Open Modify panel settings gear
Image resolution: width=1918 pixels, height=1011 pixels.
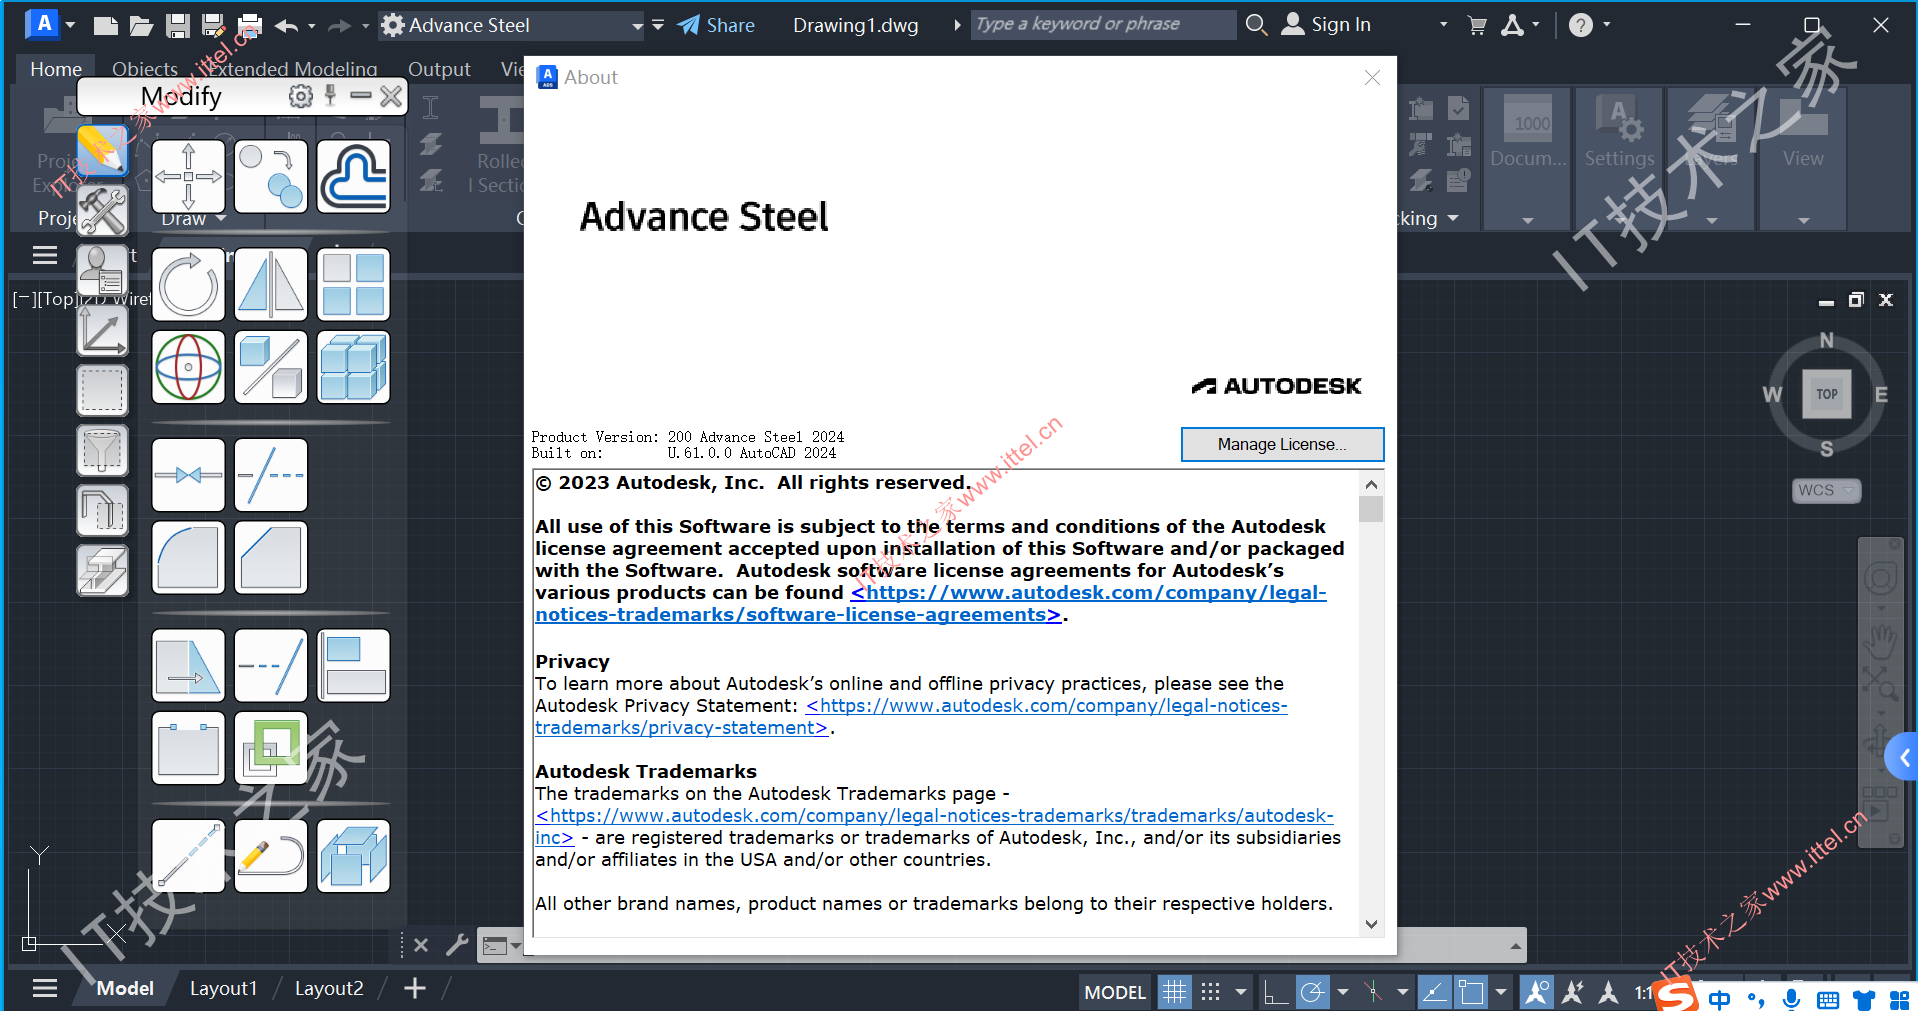tap(300, 96)
